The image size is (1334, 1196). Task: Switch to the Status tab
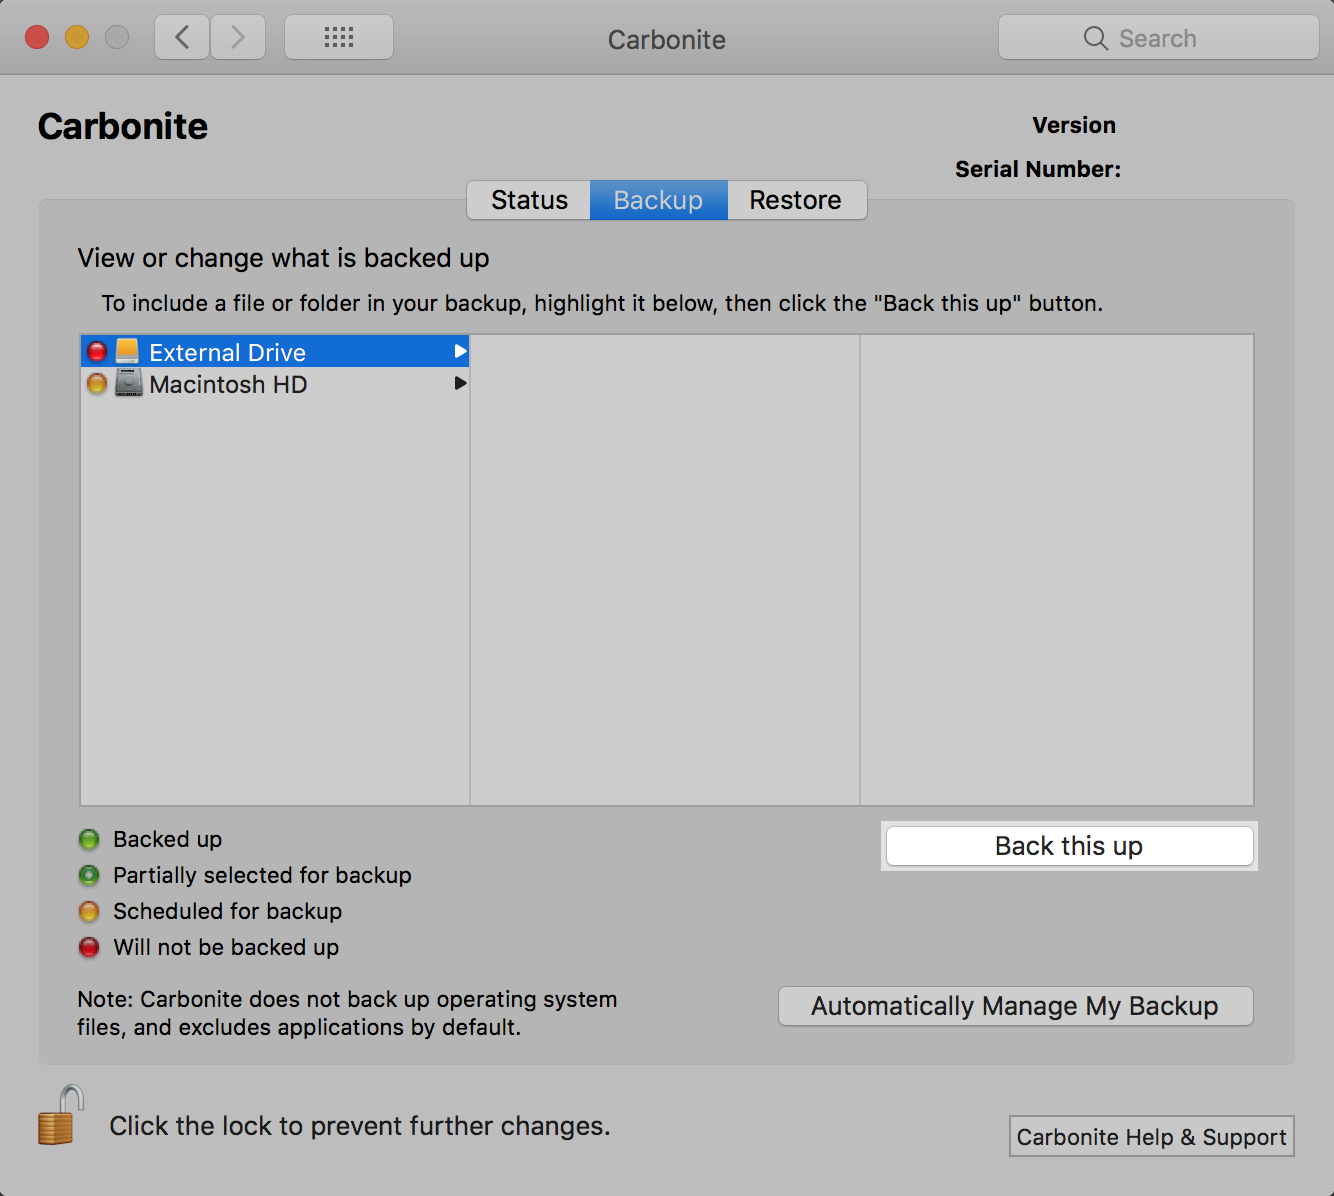(x=528, y=200)
